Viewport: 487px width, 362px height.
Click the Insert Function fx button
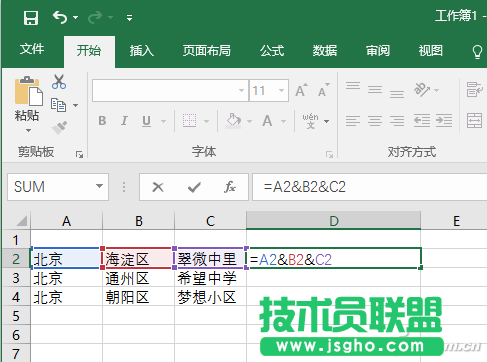tap(230, 187)
